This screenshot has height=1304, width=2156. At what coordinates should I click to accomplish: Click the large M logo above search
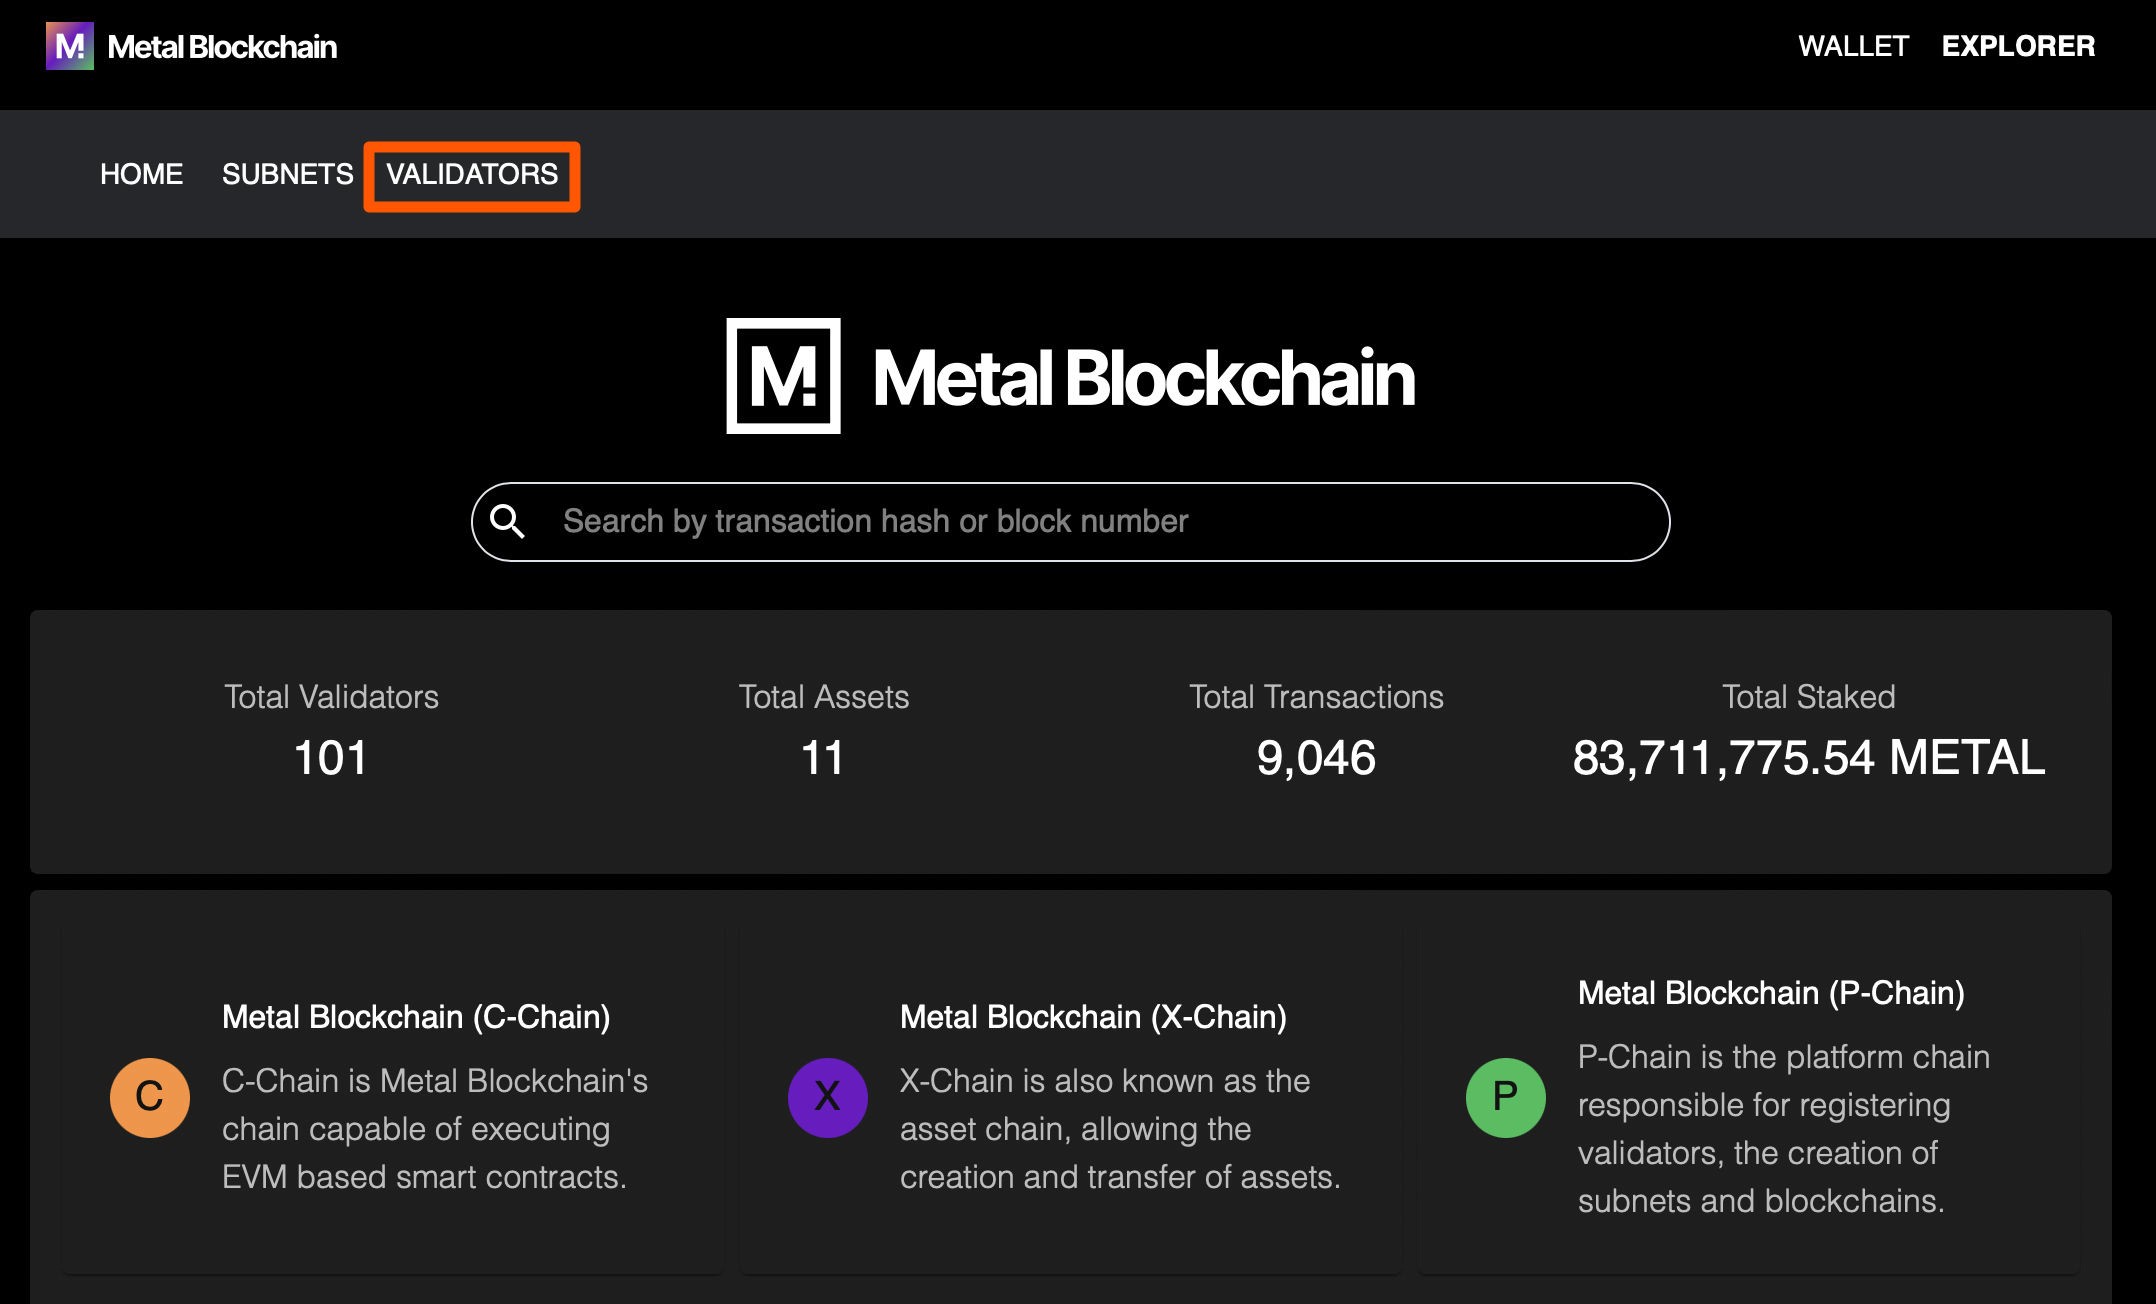coord(783,376)
